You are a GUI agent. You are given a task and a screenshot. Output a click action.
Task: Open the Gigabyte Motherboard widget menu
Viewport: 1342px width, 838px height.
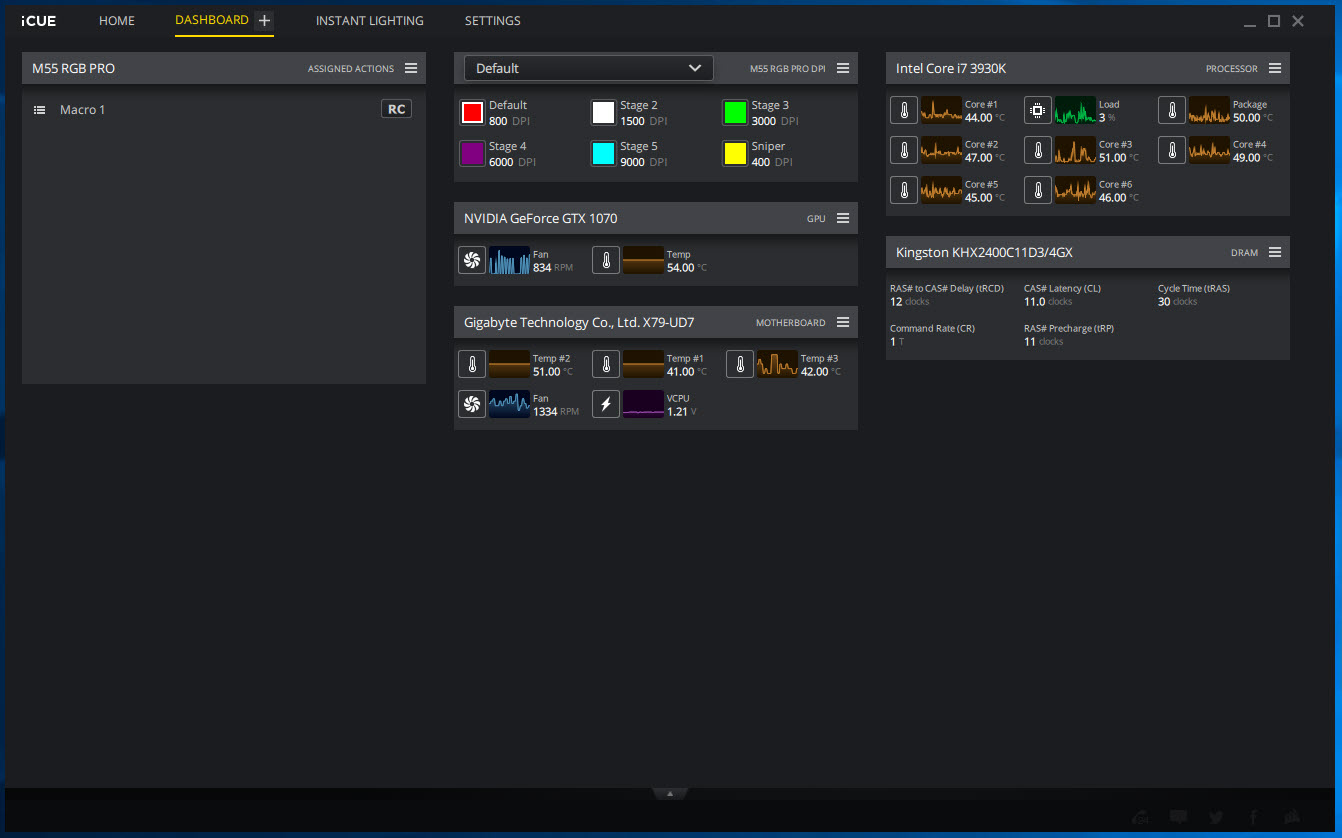click(843, 322)
